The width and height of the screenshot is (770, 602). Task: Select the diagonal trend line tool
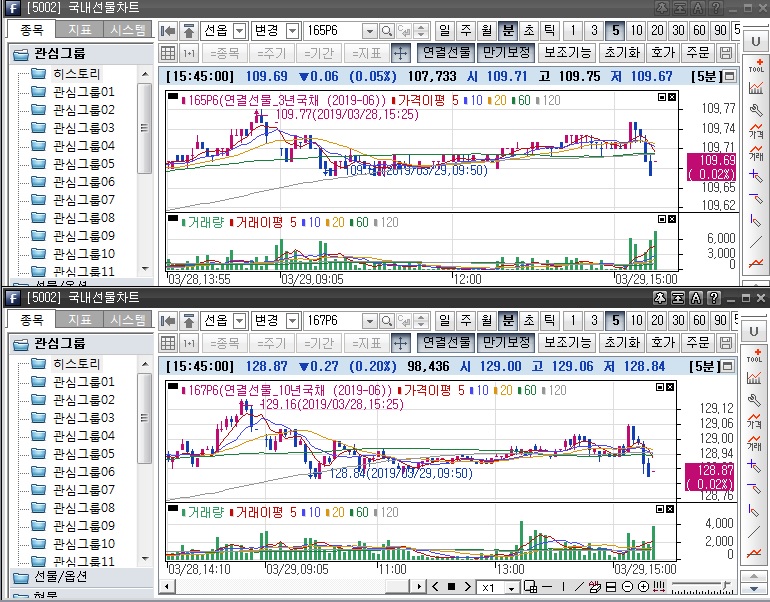coord(756,242)
